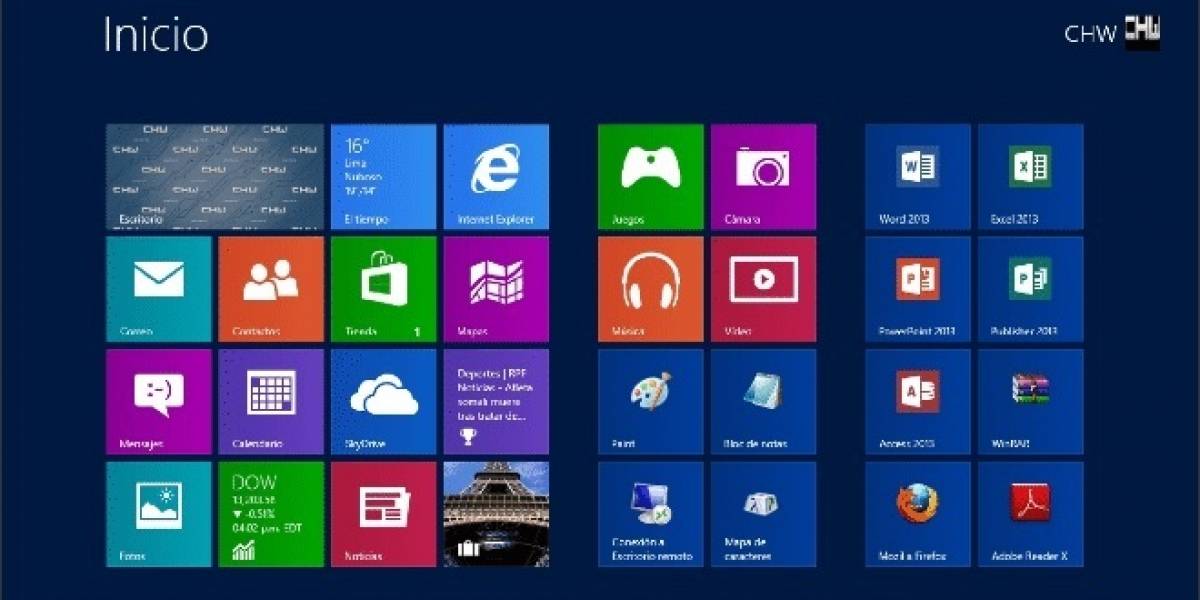Launch Excel 2013 tile
The height and width of the screenshot is (600, 1200).
click(x=1030, y=177)
